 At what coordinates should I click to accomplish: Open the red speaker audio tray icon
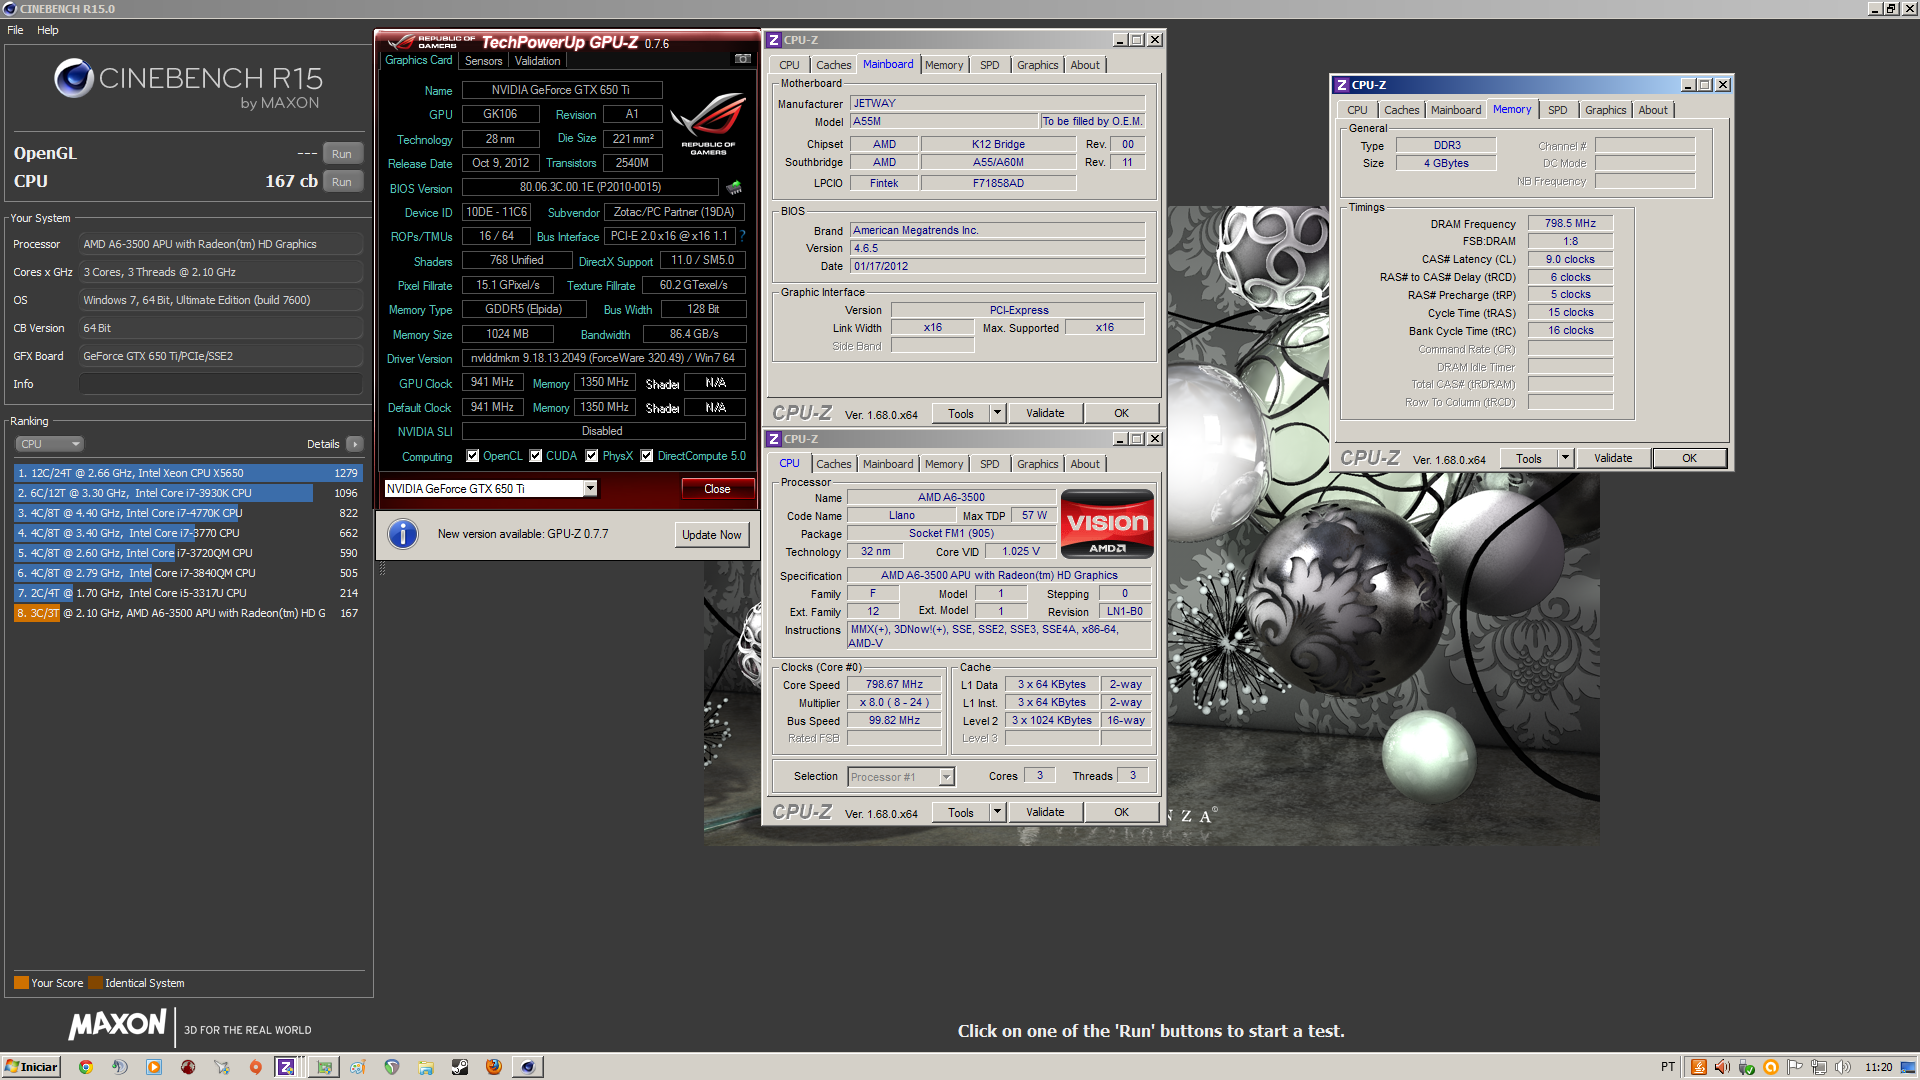[x=1722, y=1067]
